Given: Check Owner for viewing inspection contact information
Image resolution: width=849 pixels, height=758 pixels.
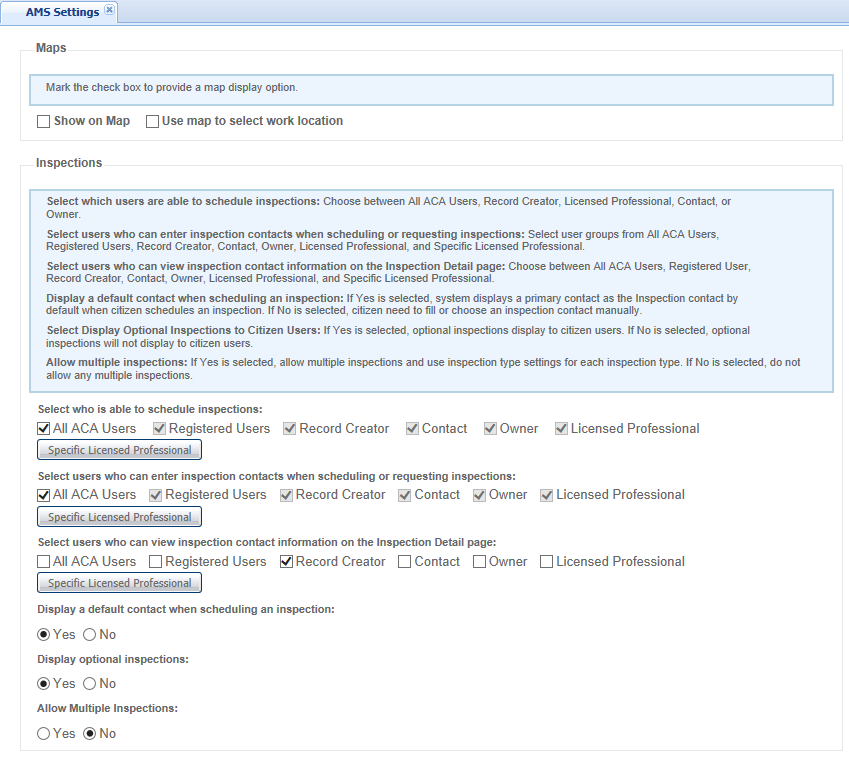Looking at the screenshot, I should tap(480, 562).
